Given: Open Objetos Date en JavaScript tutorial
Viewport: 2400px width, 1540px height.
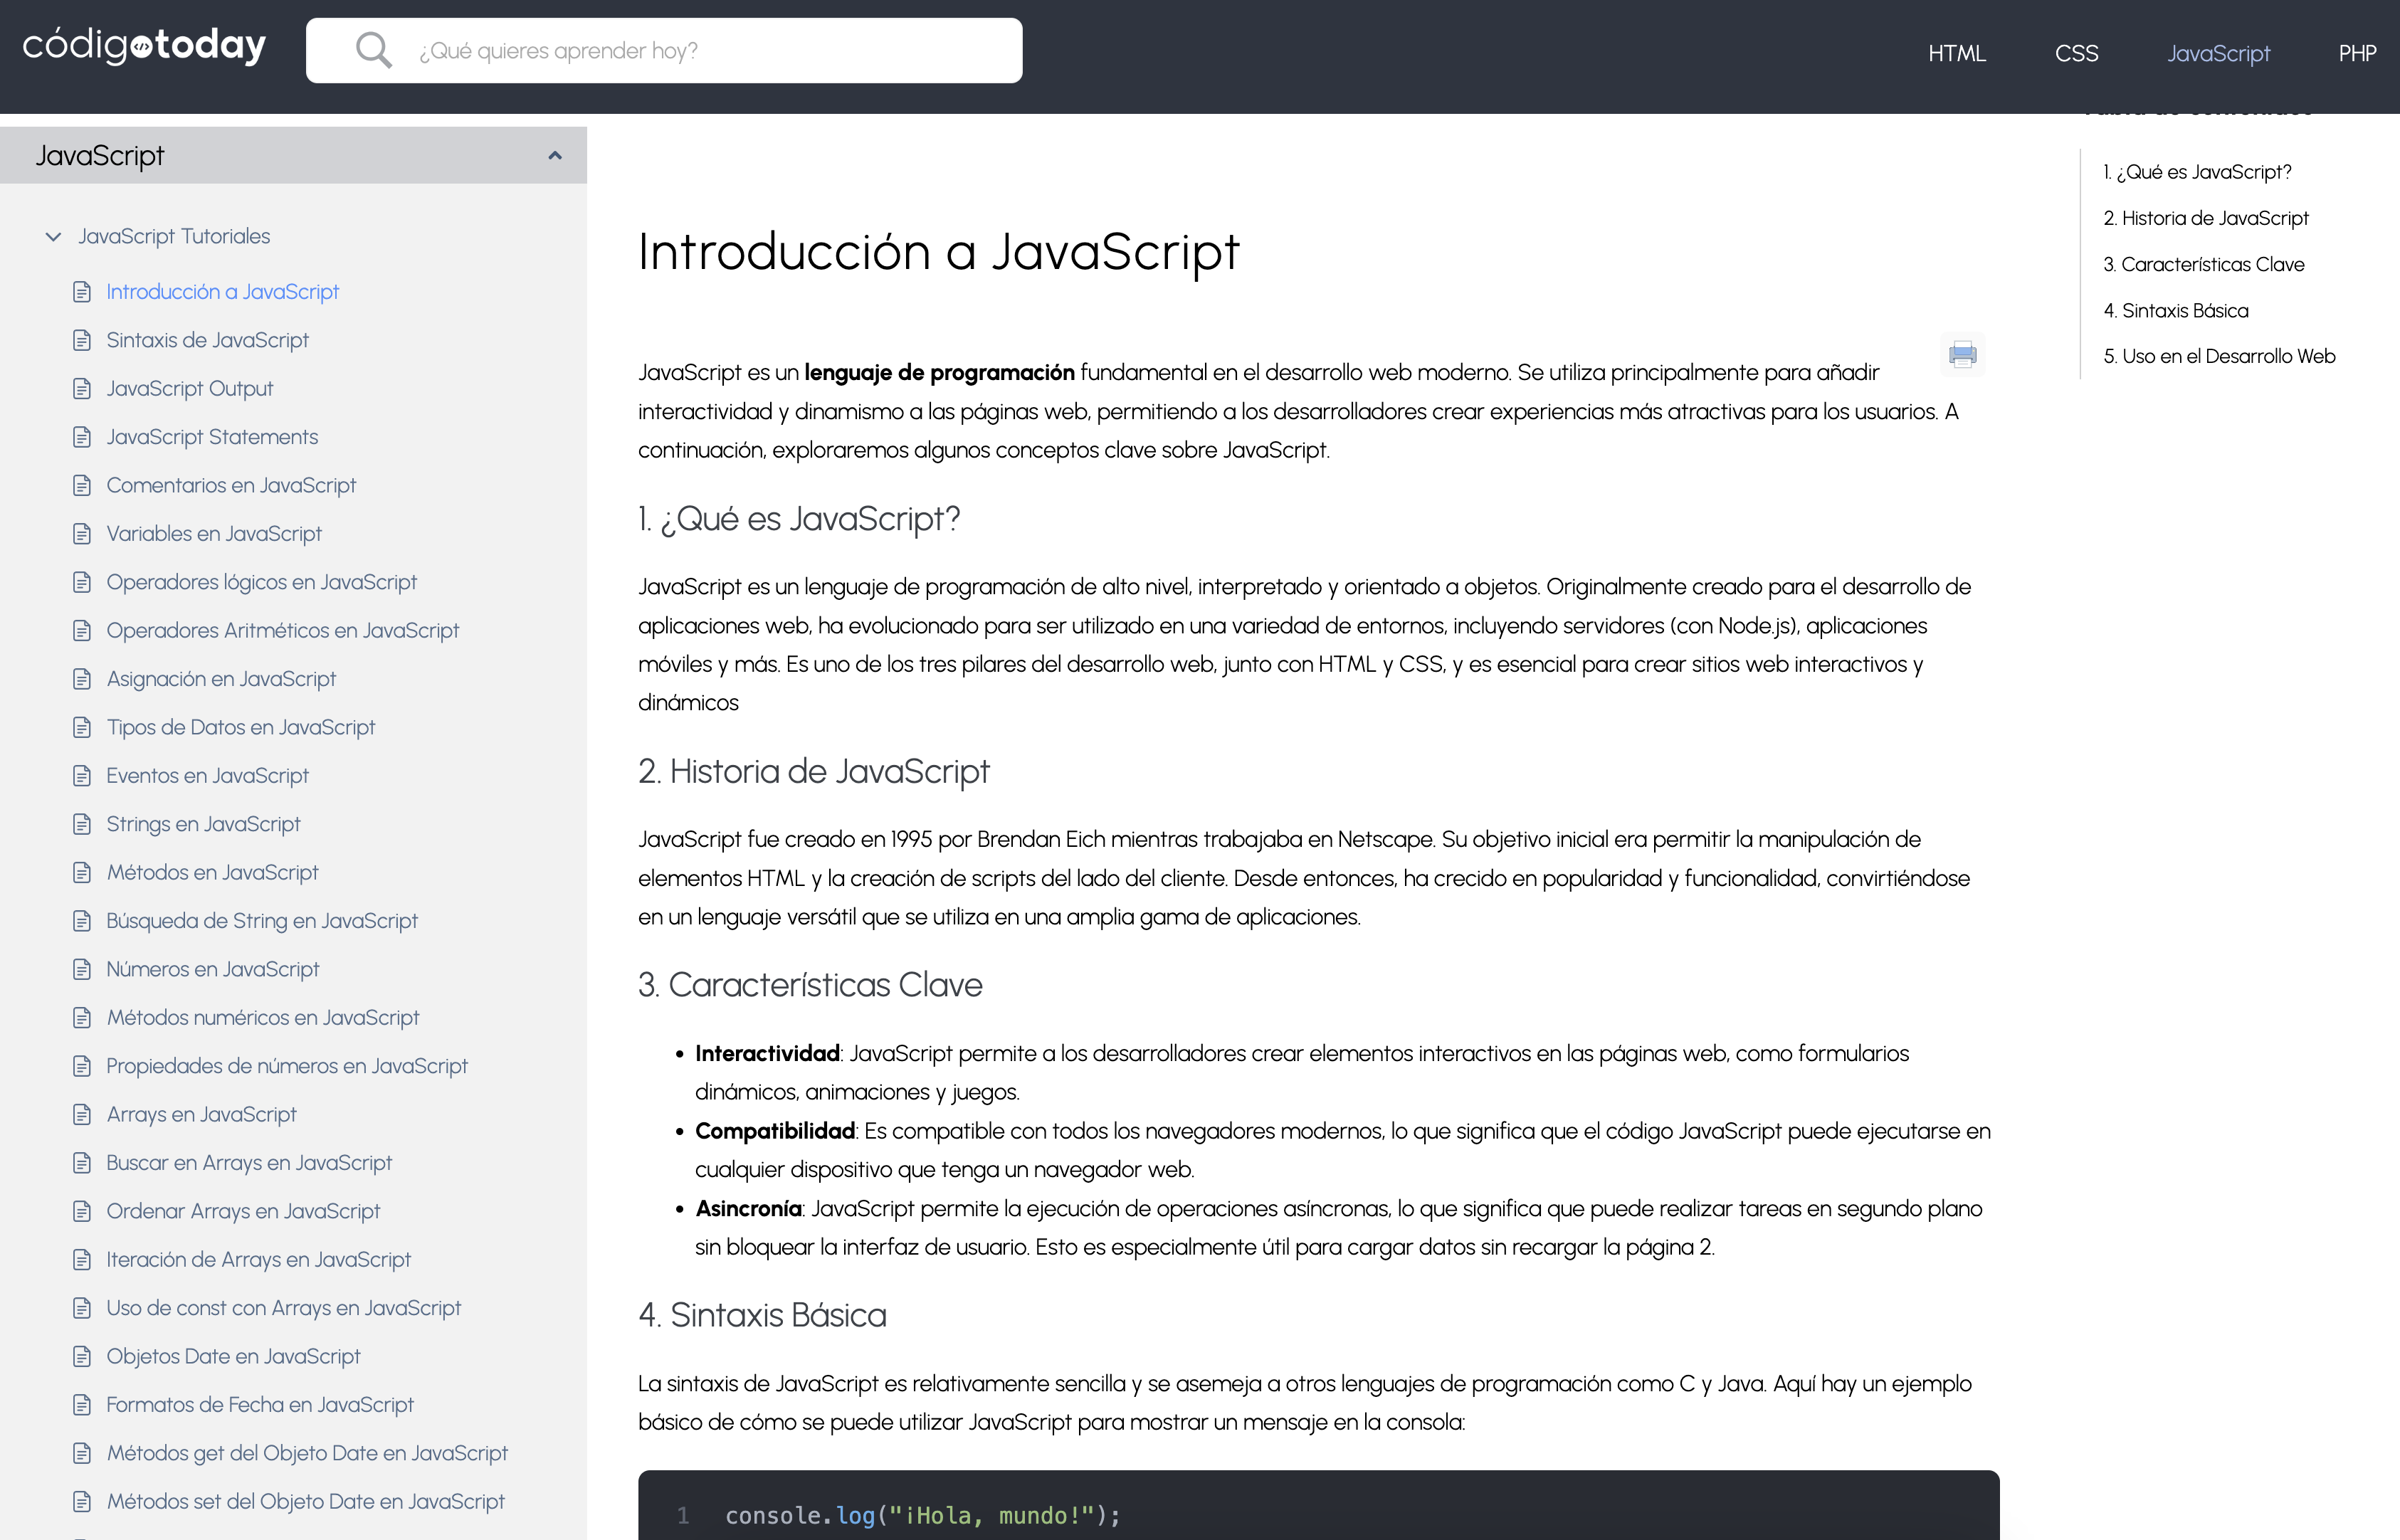Looking at the screenshot, I should (x=233, y=1357).
